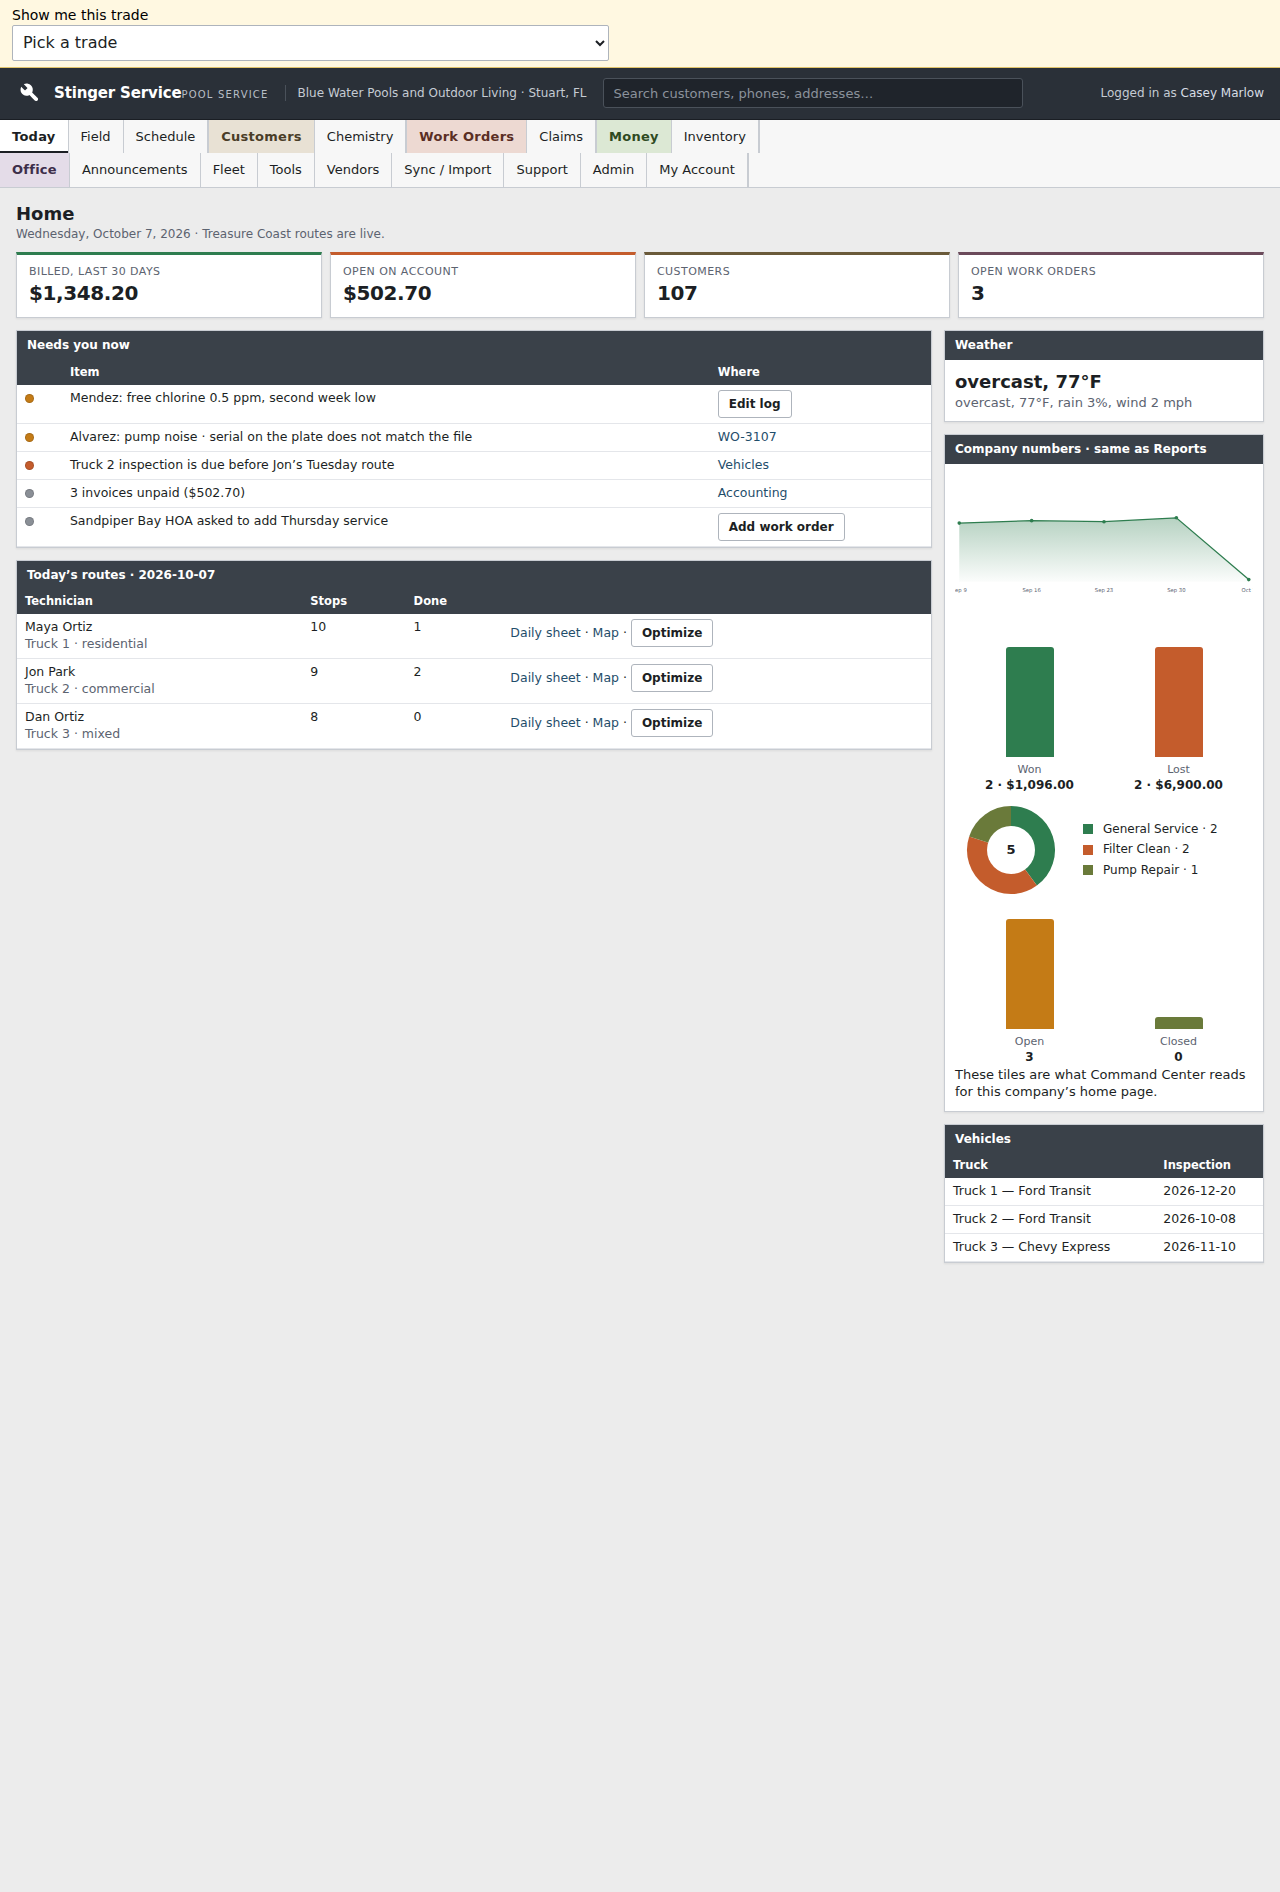The width and height of the screenshot is (1280, 1892).
Task: Open the My Account subtab
Action: coord(697,170)
